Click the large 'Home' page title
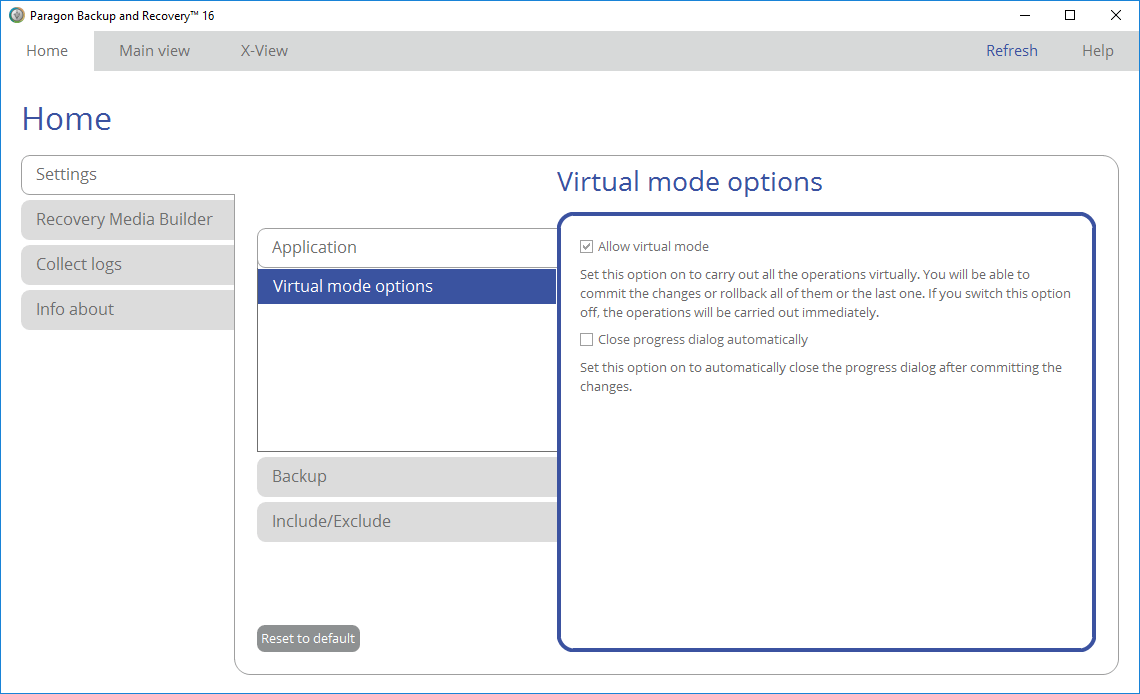Screen dimensions: 1140x694 [67, 118]
